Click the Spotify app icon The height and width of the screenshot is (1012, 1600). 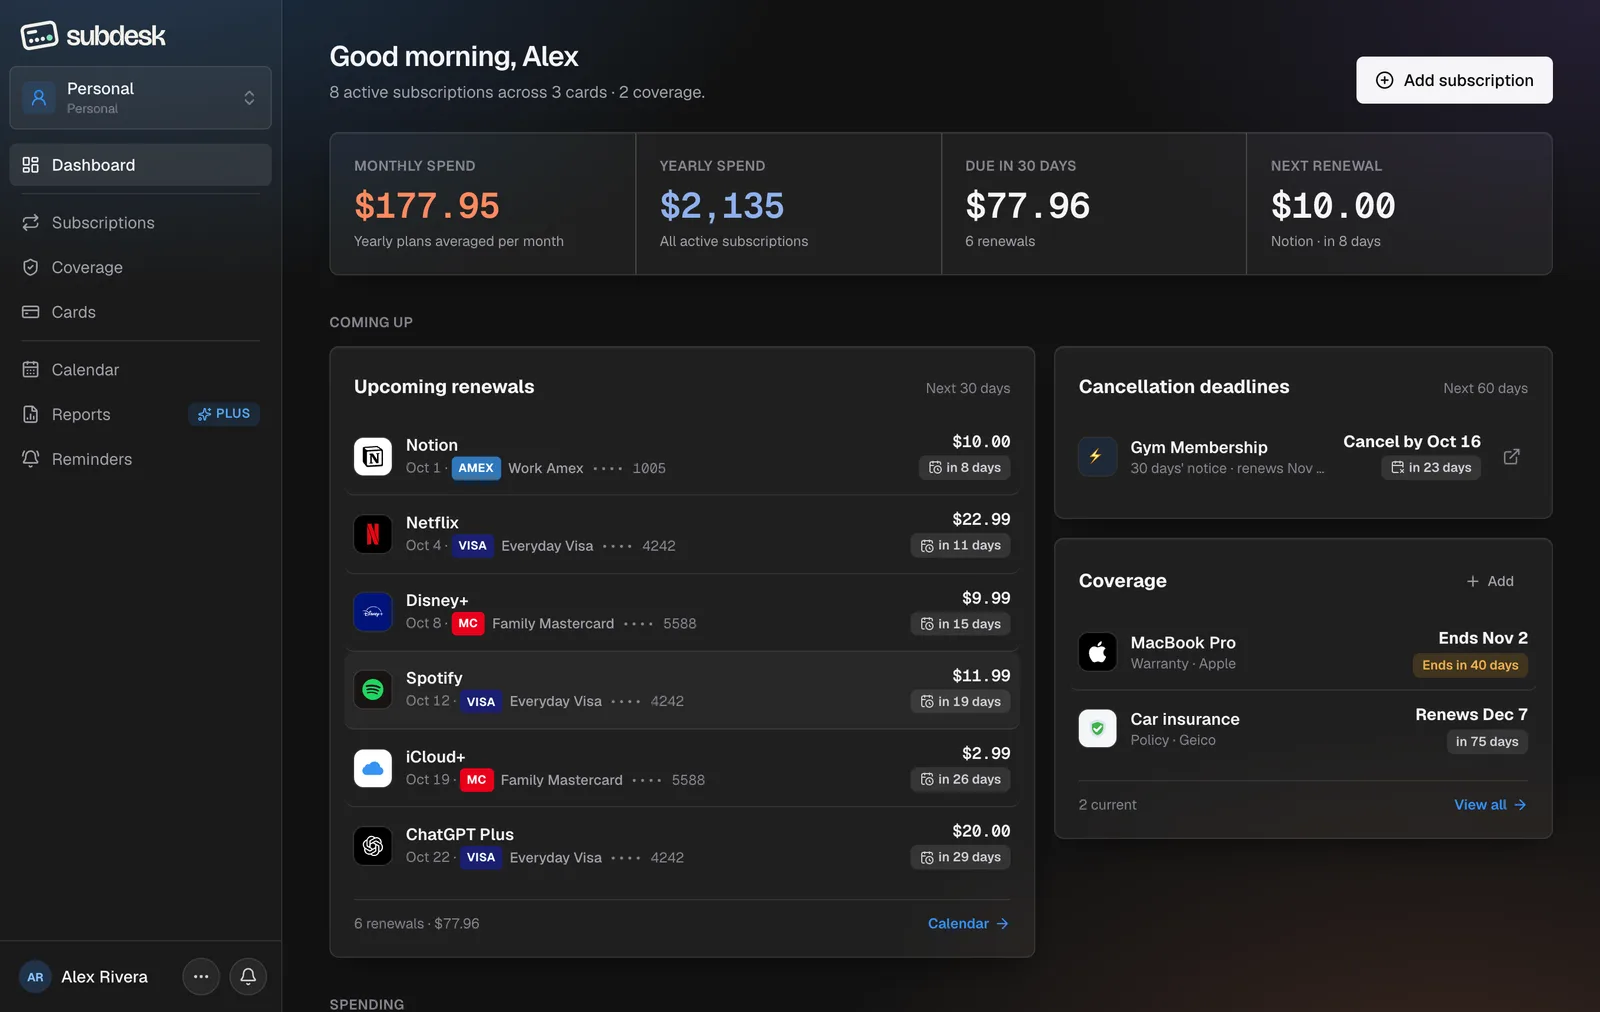[373, 690]
